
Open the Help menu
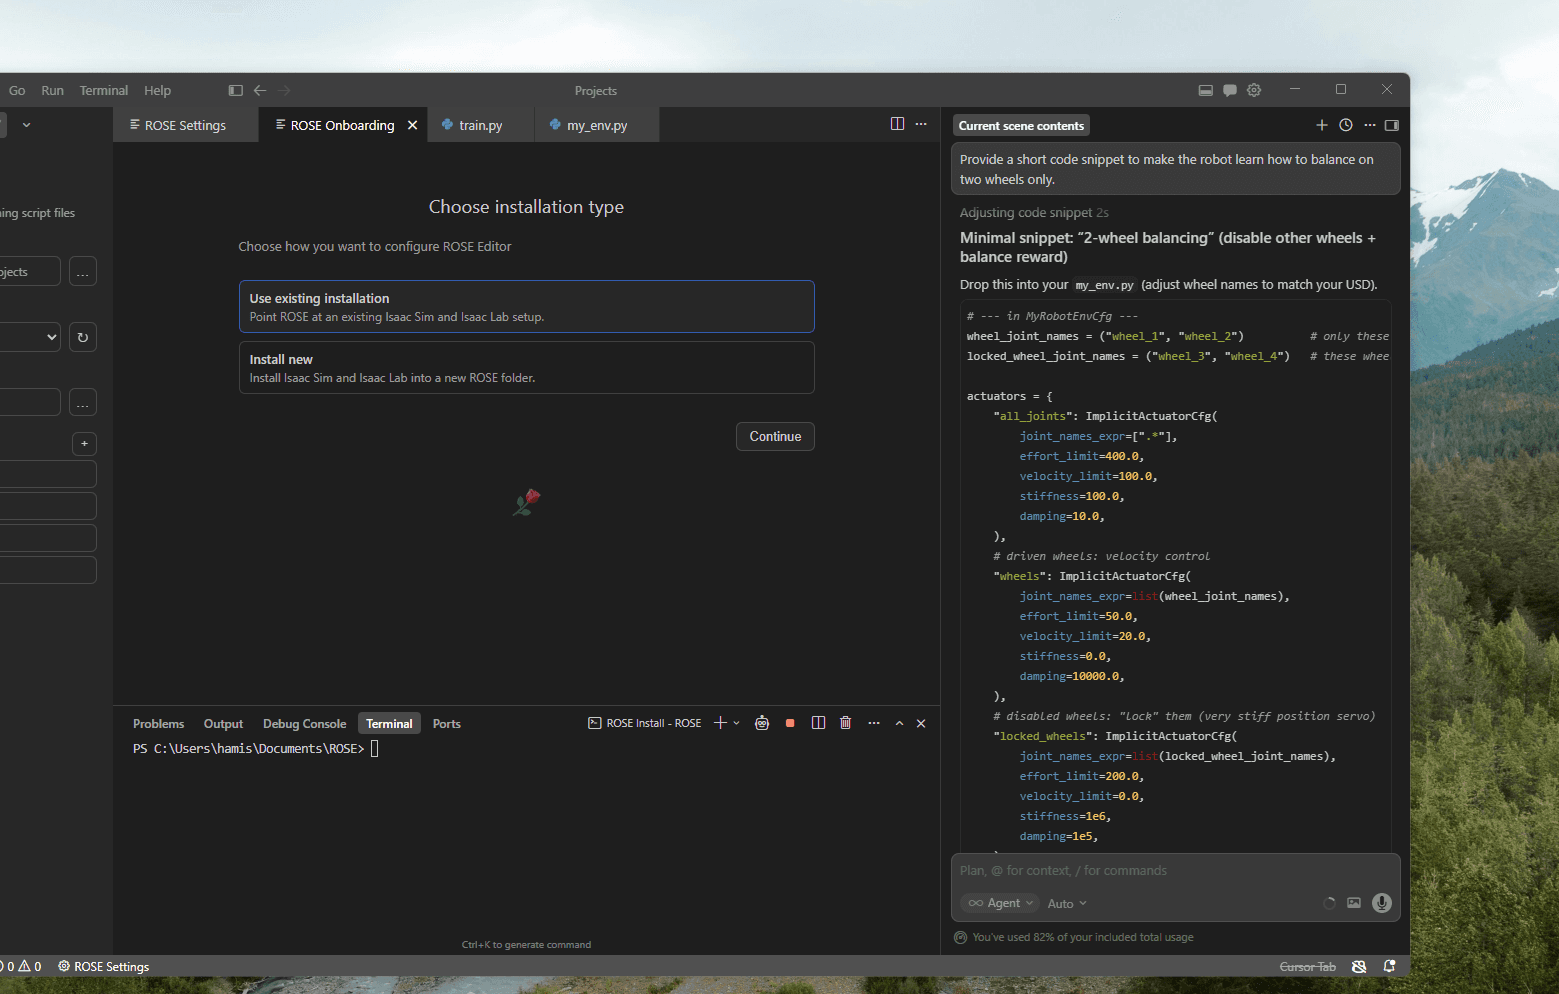pyautogui.click(x=157, y=90)
